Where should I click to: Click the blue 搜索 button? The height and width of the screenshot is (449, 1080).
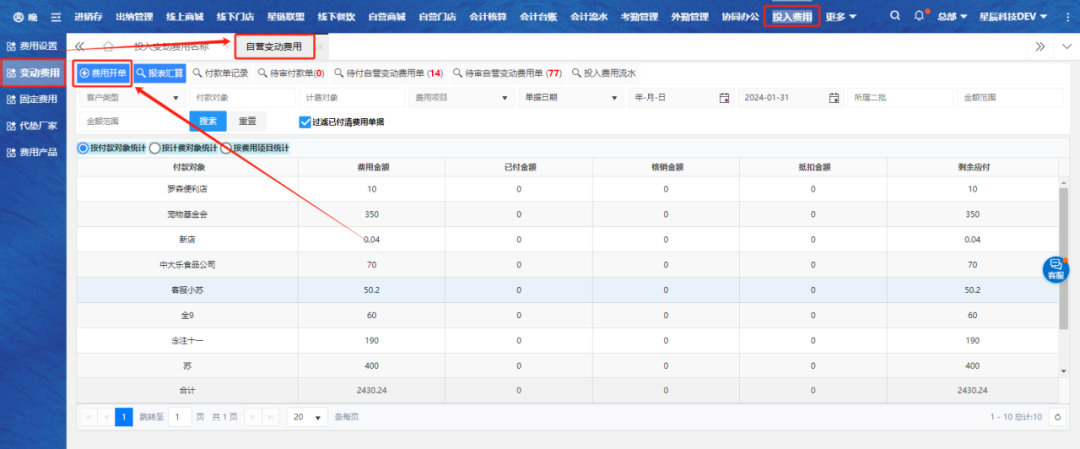click(x=207, y=121)
